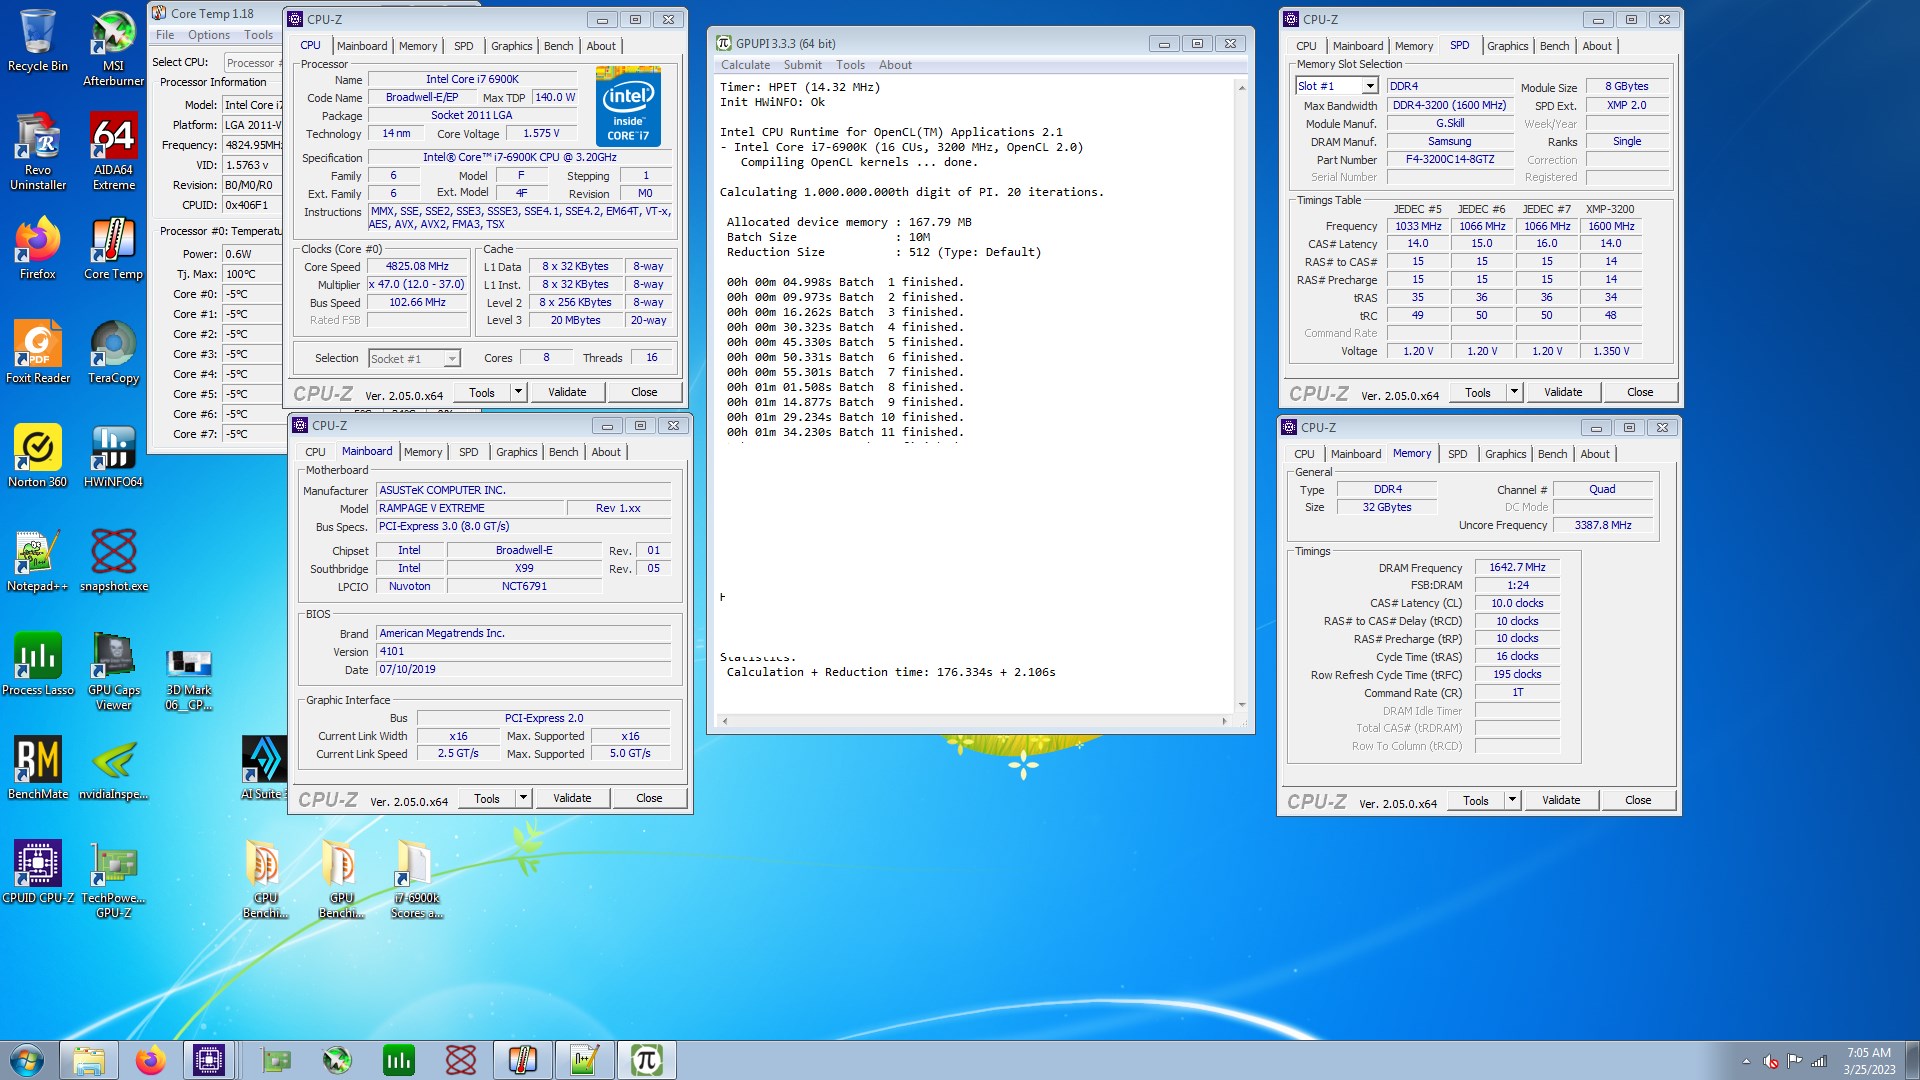The width and height of the screenshot is (1920, 1080).
Task: Launch MSI Afterburner from the desktop
Action: coord(113,47)
